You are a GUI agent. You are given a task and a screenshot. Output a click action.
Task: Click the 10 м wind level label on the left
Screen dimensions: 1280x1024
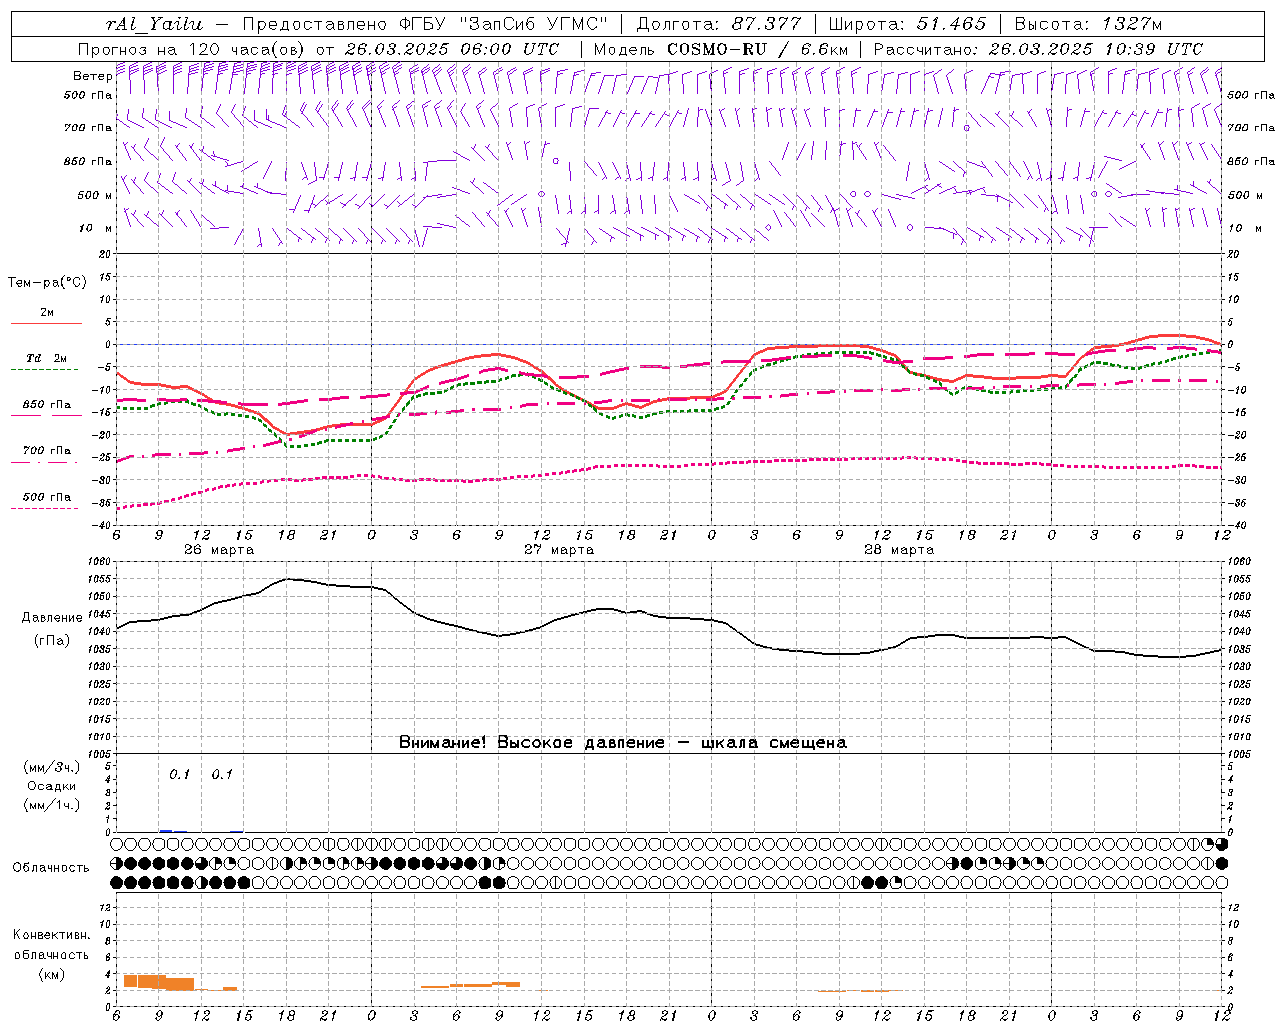96,228
